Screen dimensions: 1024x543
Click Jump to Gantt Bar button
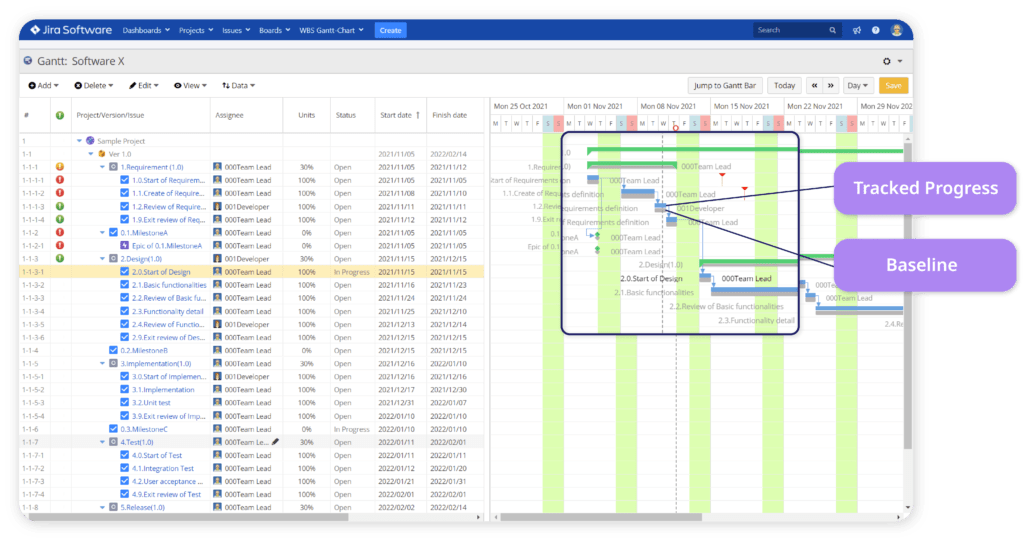pos(724,86)
